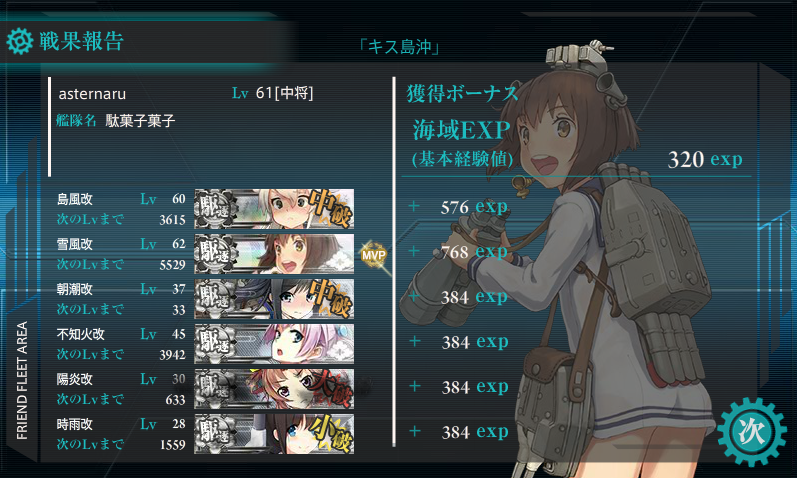The height and width of the screenshot is (478, 797).
Task: Select 不知火改's ship portrait banner
Action: coord(274,344)
